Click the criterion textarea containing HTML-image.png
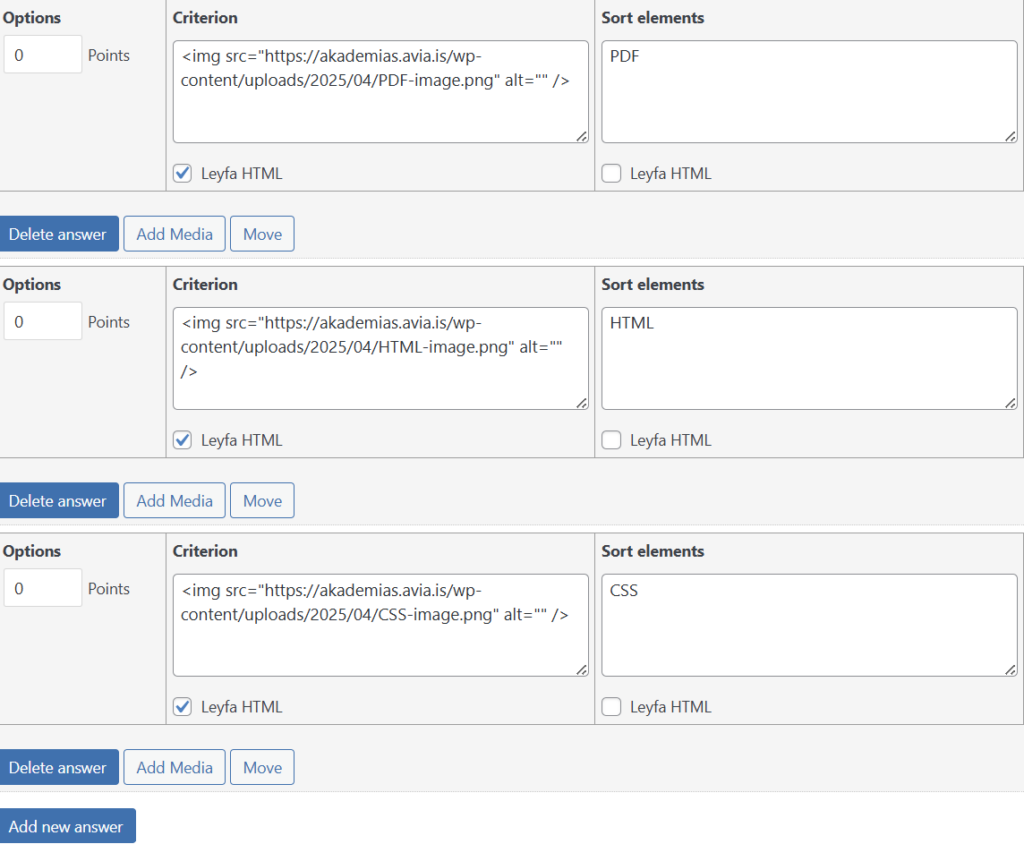1024x844 pixels. click(380, 358)
